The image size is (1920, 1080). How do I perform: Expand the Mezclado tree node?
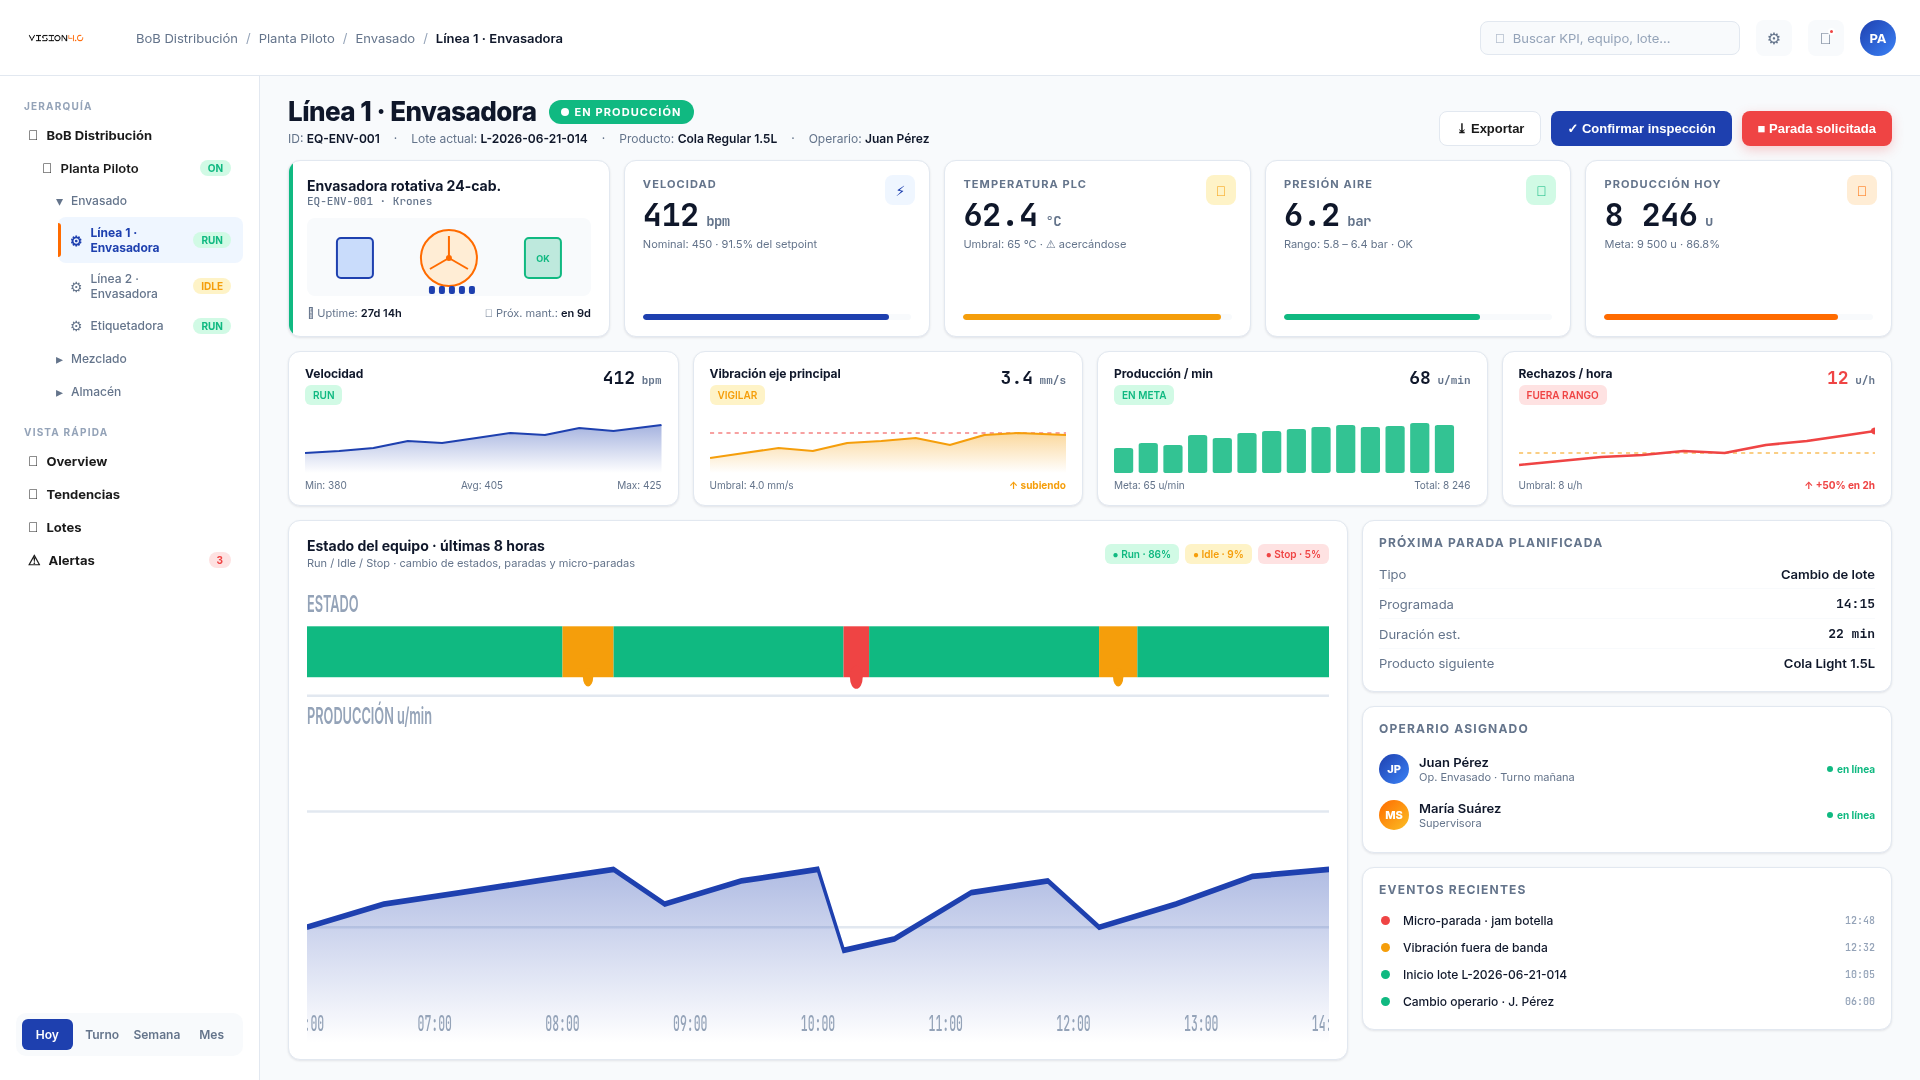pyautogui.click(x=59, y=359)
